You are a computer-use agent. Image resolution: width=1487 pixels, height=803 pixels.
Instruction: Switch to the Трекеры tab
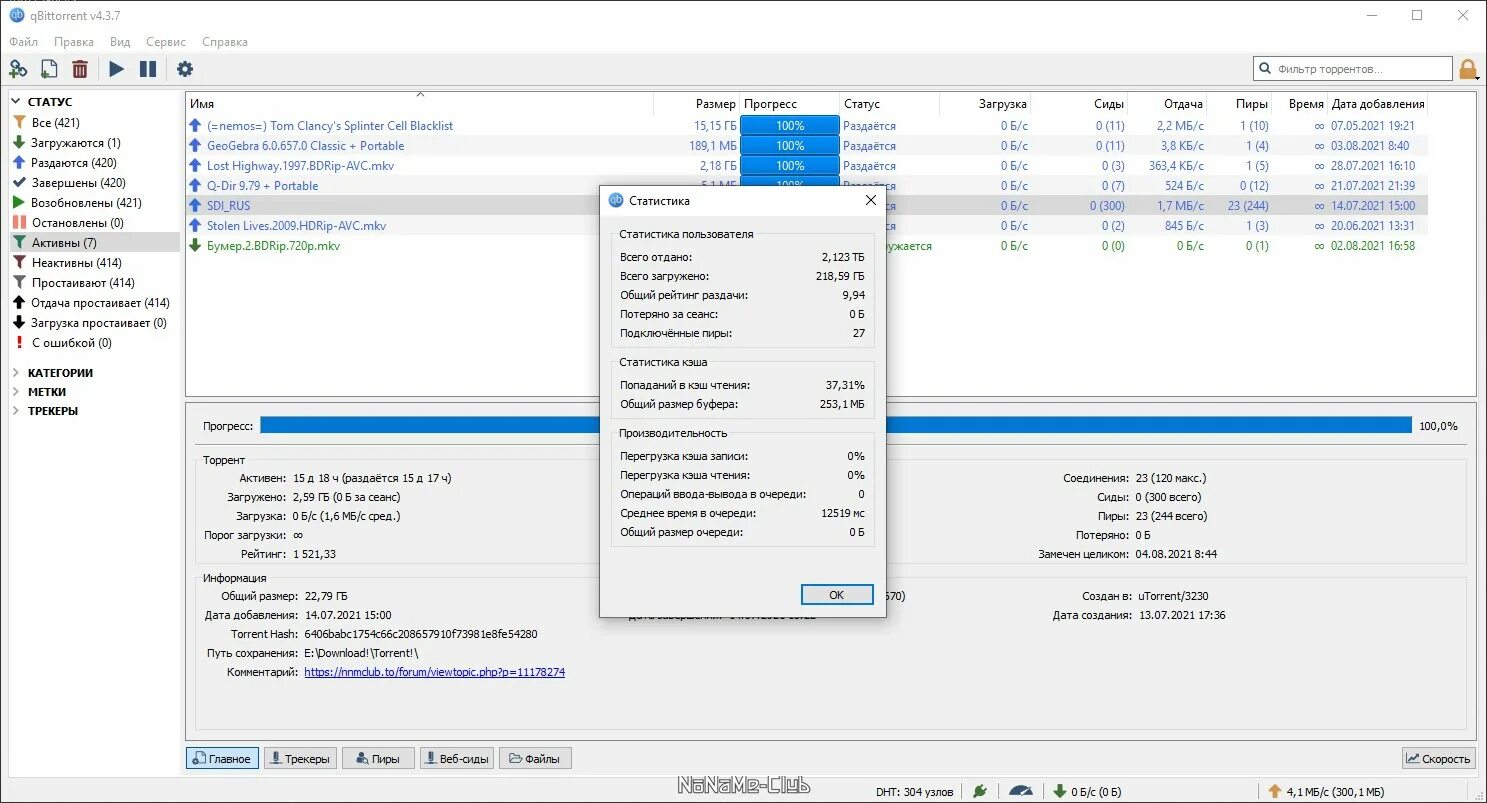[300, 759]
